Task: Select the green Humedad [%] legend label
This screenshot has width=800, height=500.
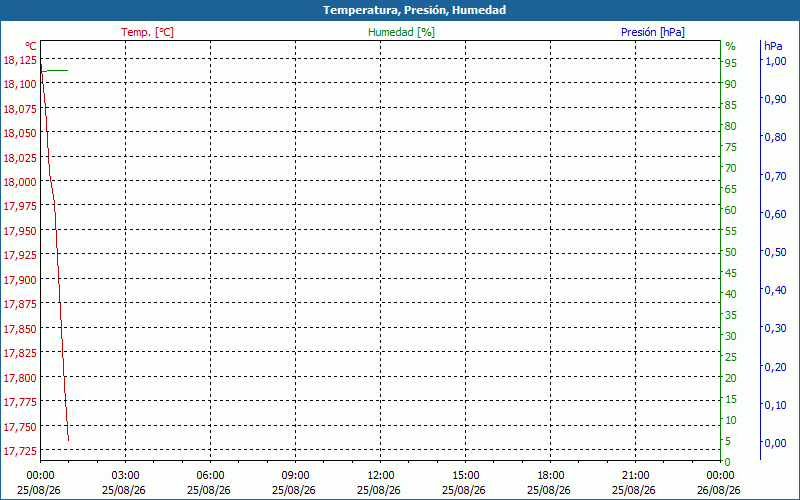Action: coord(401,32)
